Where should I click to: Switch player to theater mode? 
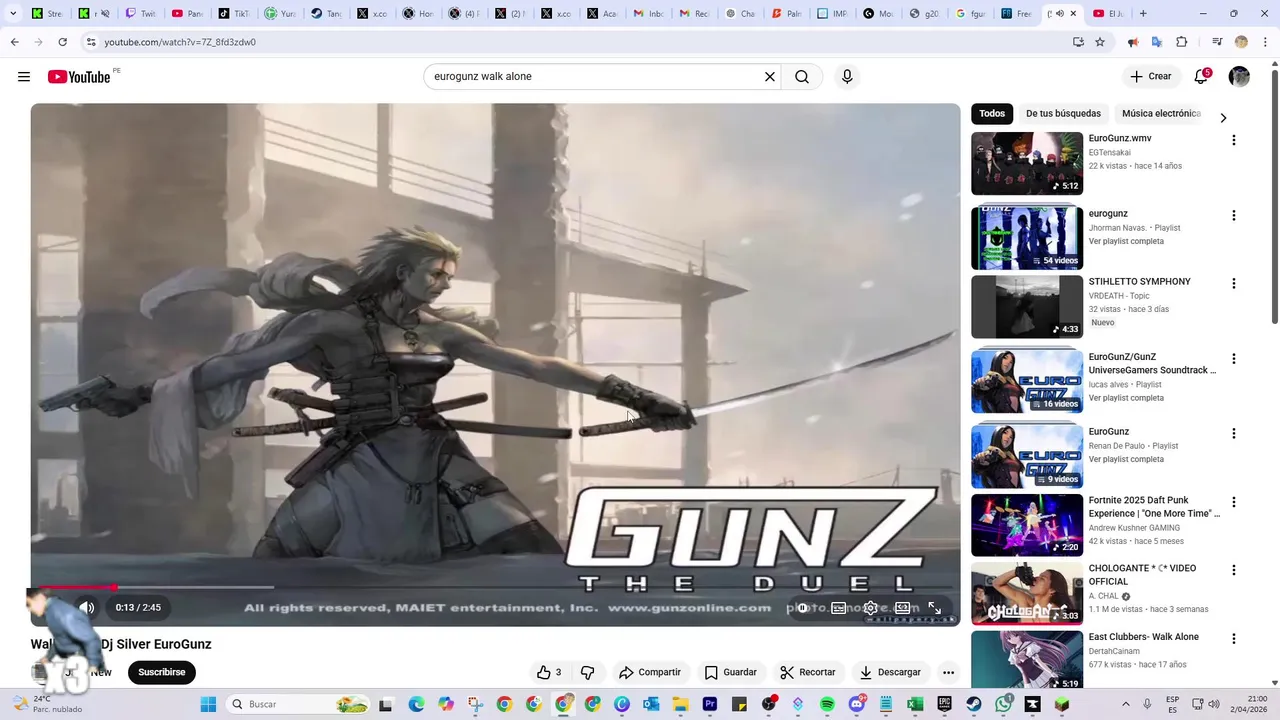tap(902, 607)
